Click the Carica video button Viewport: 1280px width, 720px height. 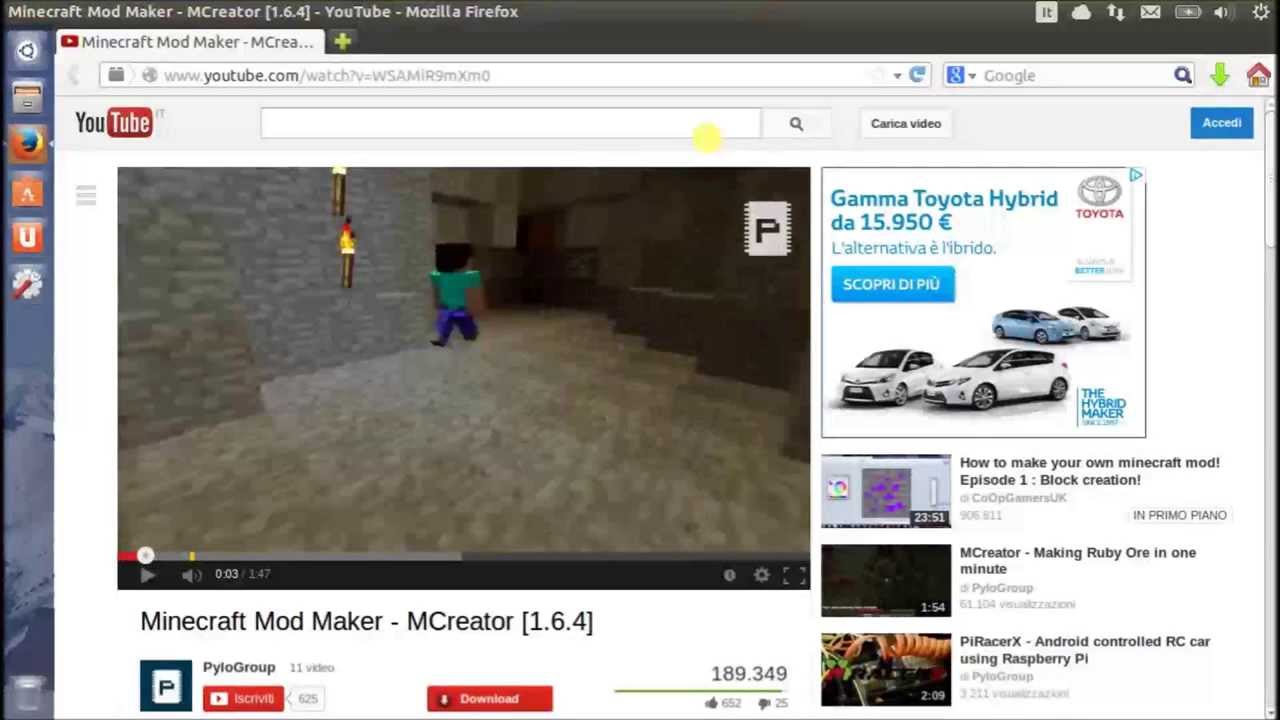905,123
